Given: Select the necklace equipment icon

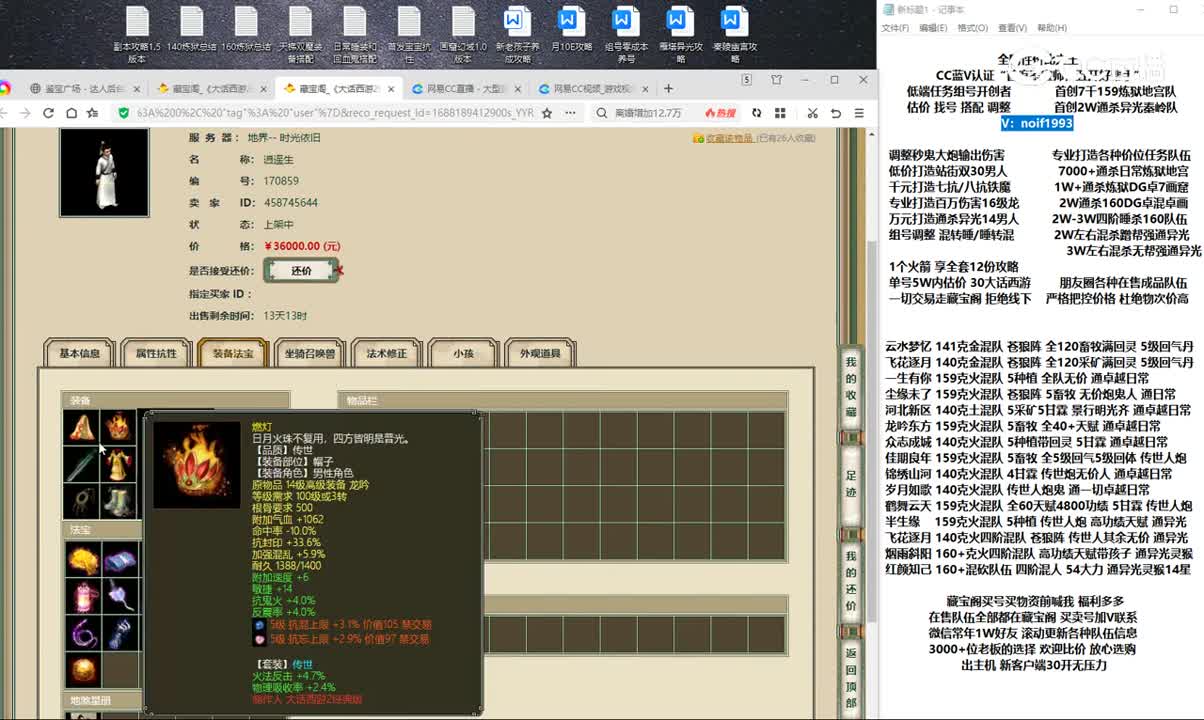Looking at the screenshot, I should pyautogui.click(x=82, y=500).
